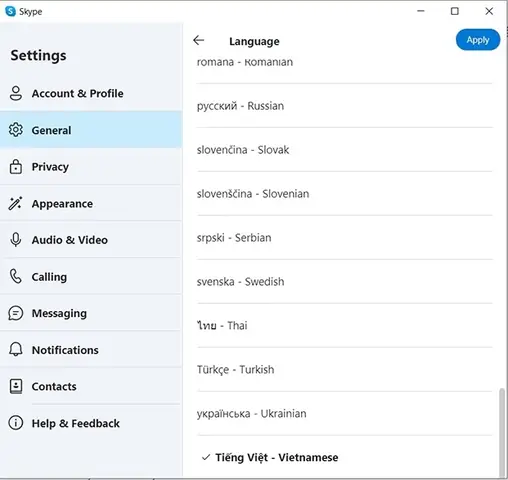This screenshot has width=508, height=480.
Task: Select Tiếng Việt - Vietnamese language
Action: [x=345, y=457]
